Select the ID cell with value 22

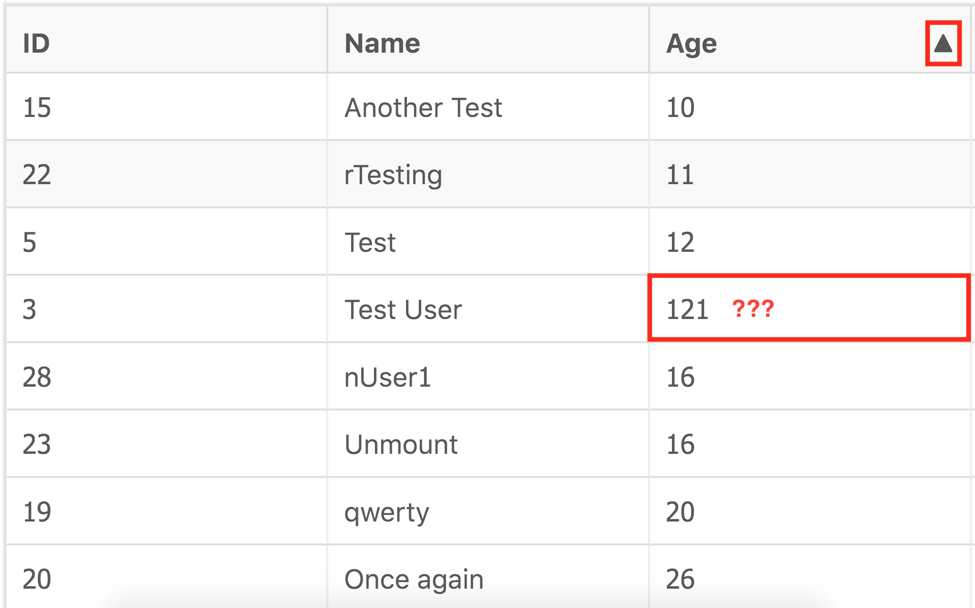click(167, 174)
